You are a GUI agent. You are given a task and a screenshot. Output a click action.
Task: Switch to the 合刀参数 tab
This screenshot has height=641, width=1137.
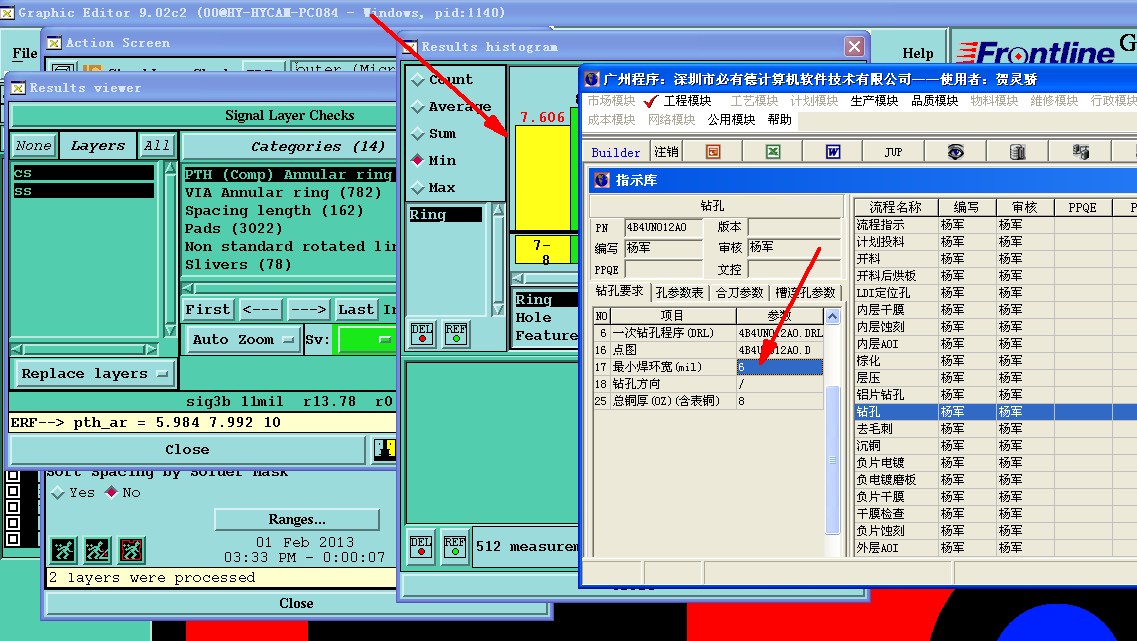tap(740, 292)
